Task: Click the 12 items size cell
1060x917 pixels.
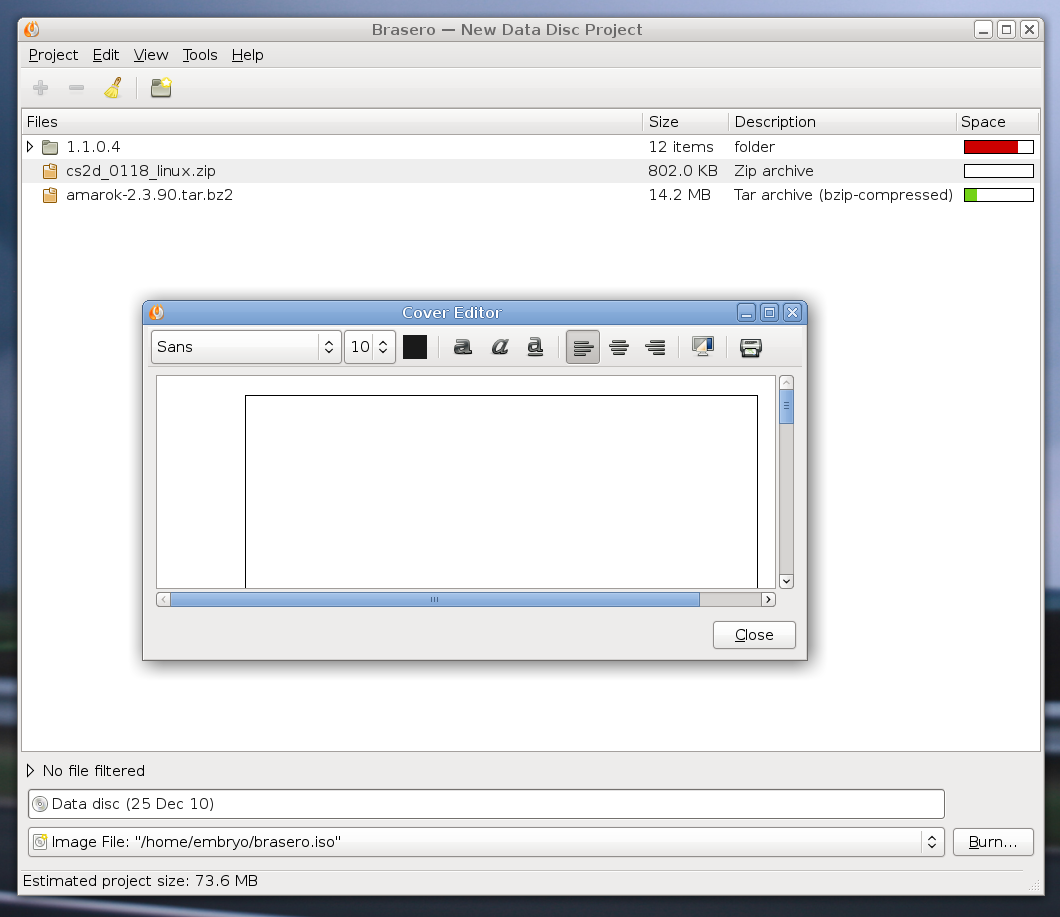Action: click(x=681, y=147)
